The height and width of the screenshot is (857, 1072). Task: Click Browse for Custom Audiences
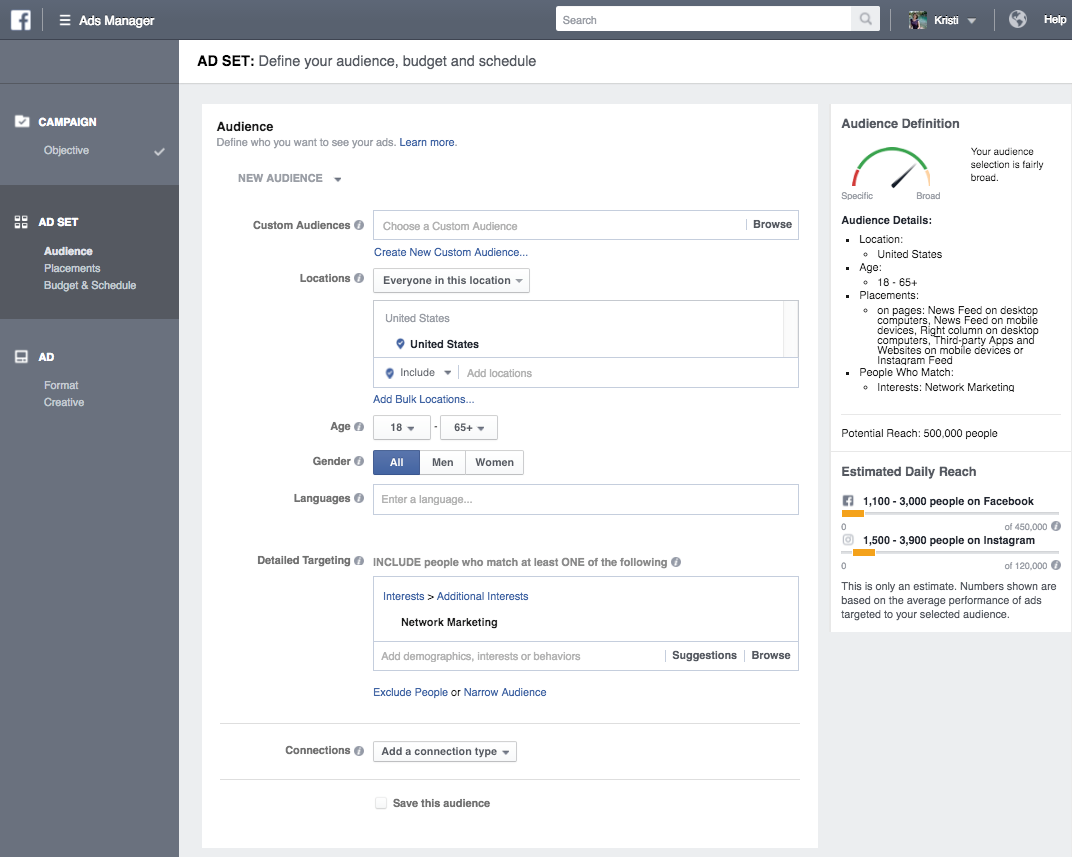(773, 224)
